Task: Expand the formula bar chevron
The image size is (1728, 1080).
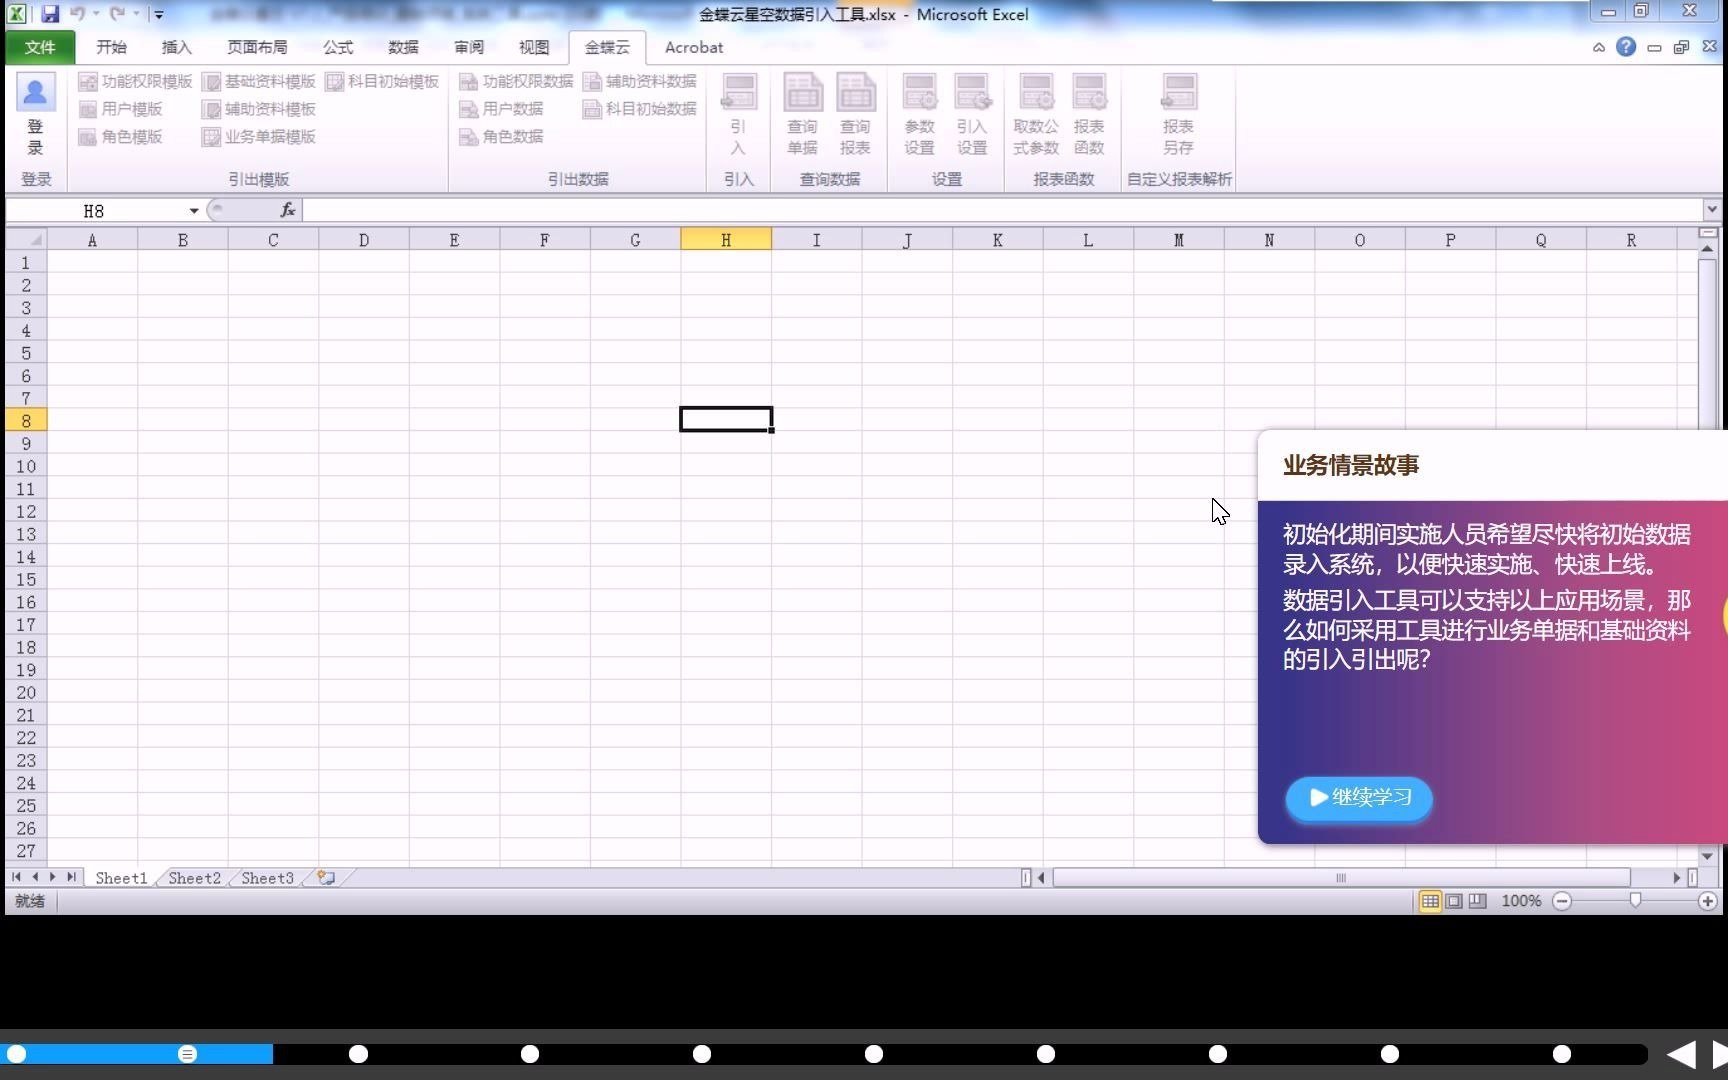Action: click(1712, 209)
